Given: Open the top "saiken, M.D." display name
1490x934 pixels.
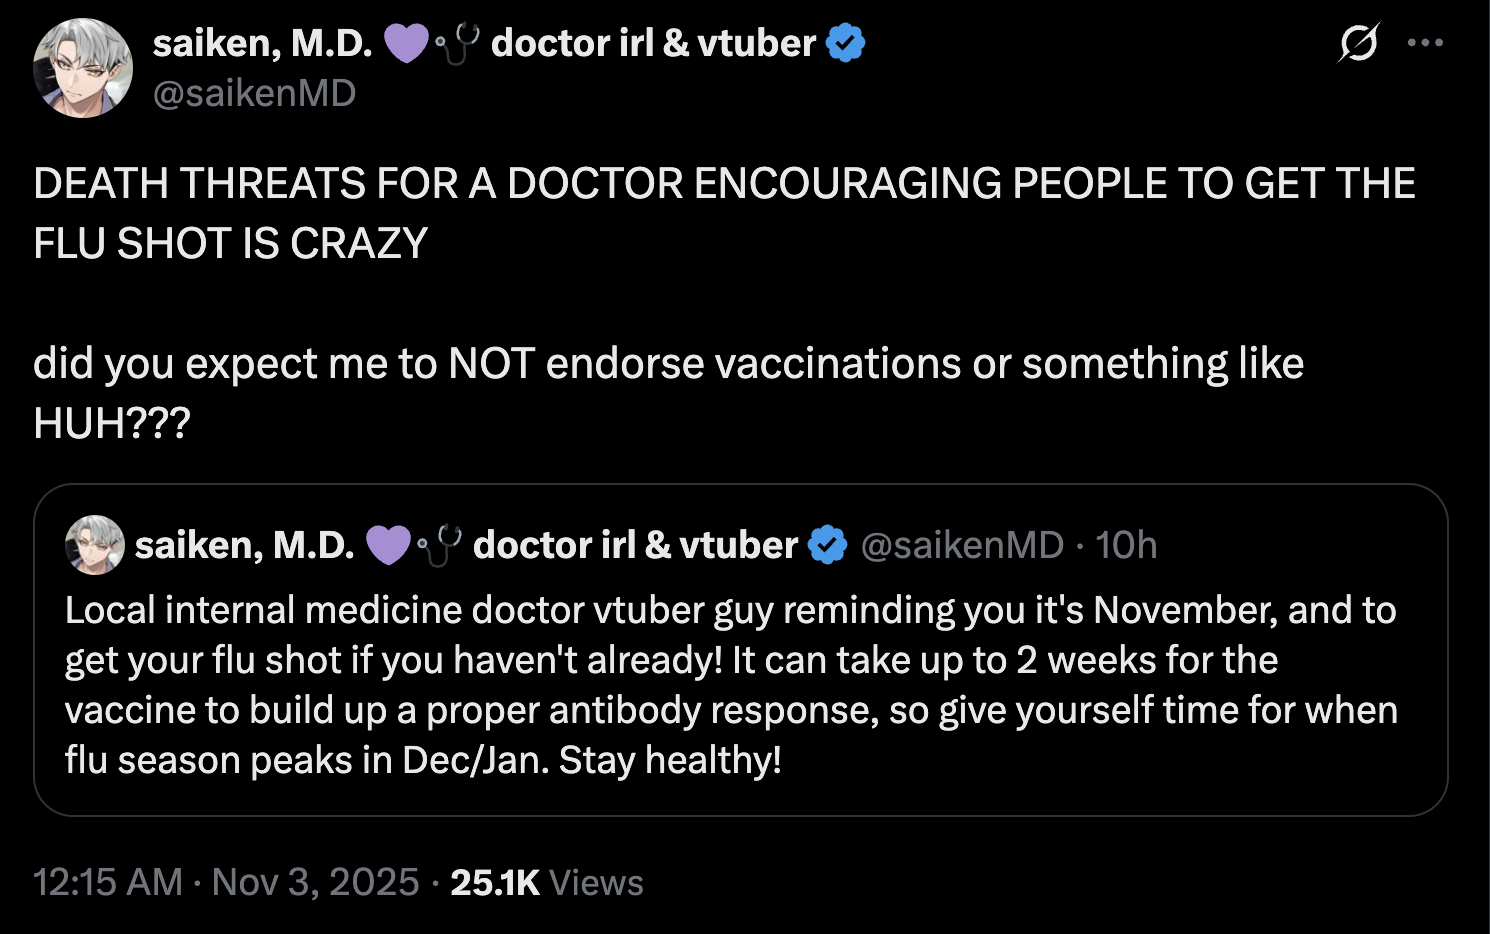Looking at the screenshot, I should pos(263,43).
